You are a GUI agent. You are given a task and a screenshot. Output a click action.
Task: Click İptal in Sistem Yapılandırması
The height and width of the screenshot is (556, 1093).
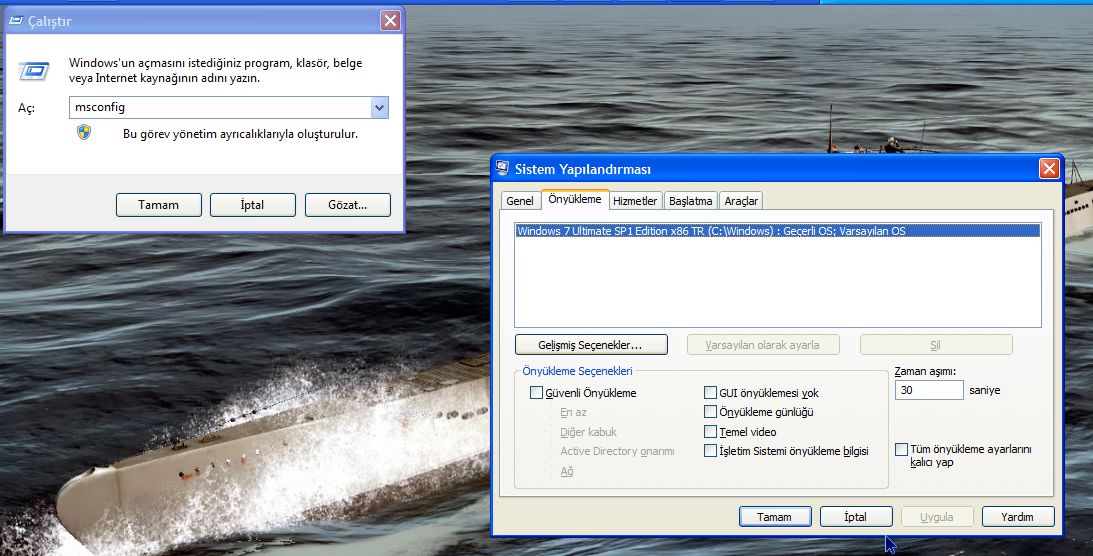pos(856,517)
